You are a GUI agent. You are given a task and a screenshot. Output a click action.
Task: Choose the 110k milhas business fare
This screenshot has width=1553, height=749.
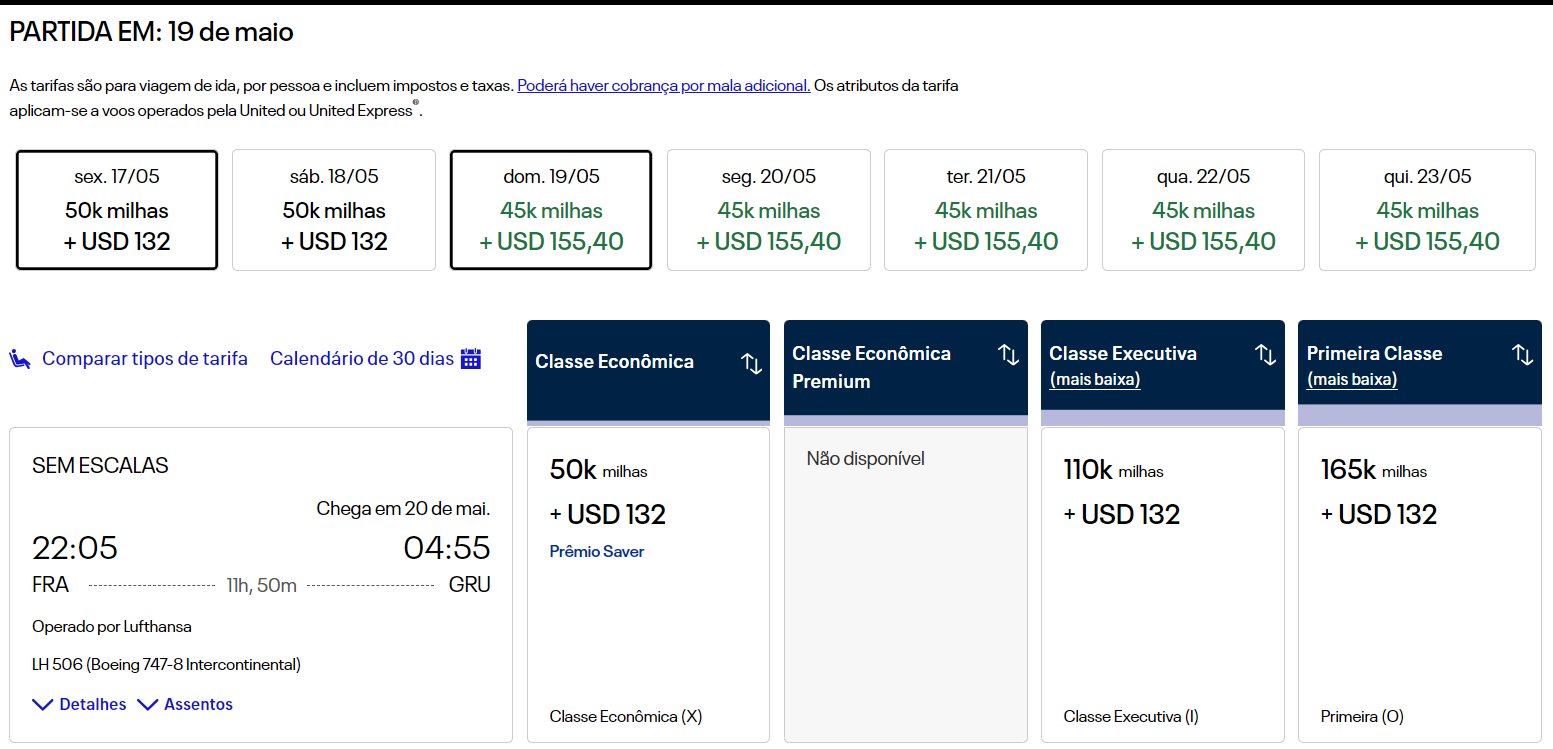pyautogui.click(x=1162, y=585)
